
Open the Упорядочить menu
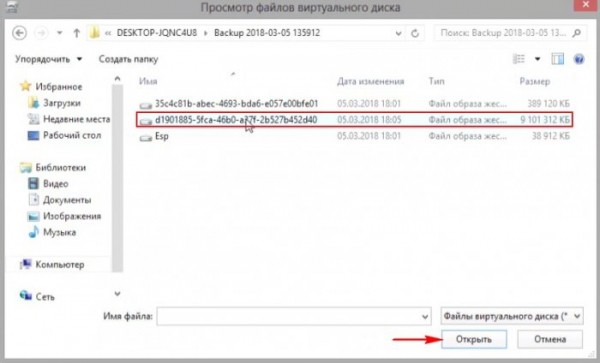[x=48, y=59]
